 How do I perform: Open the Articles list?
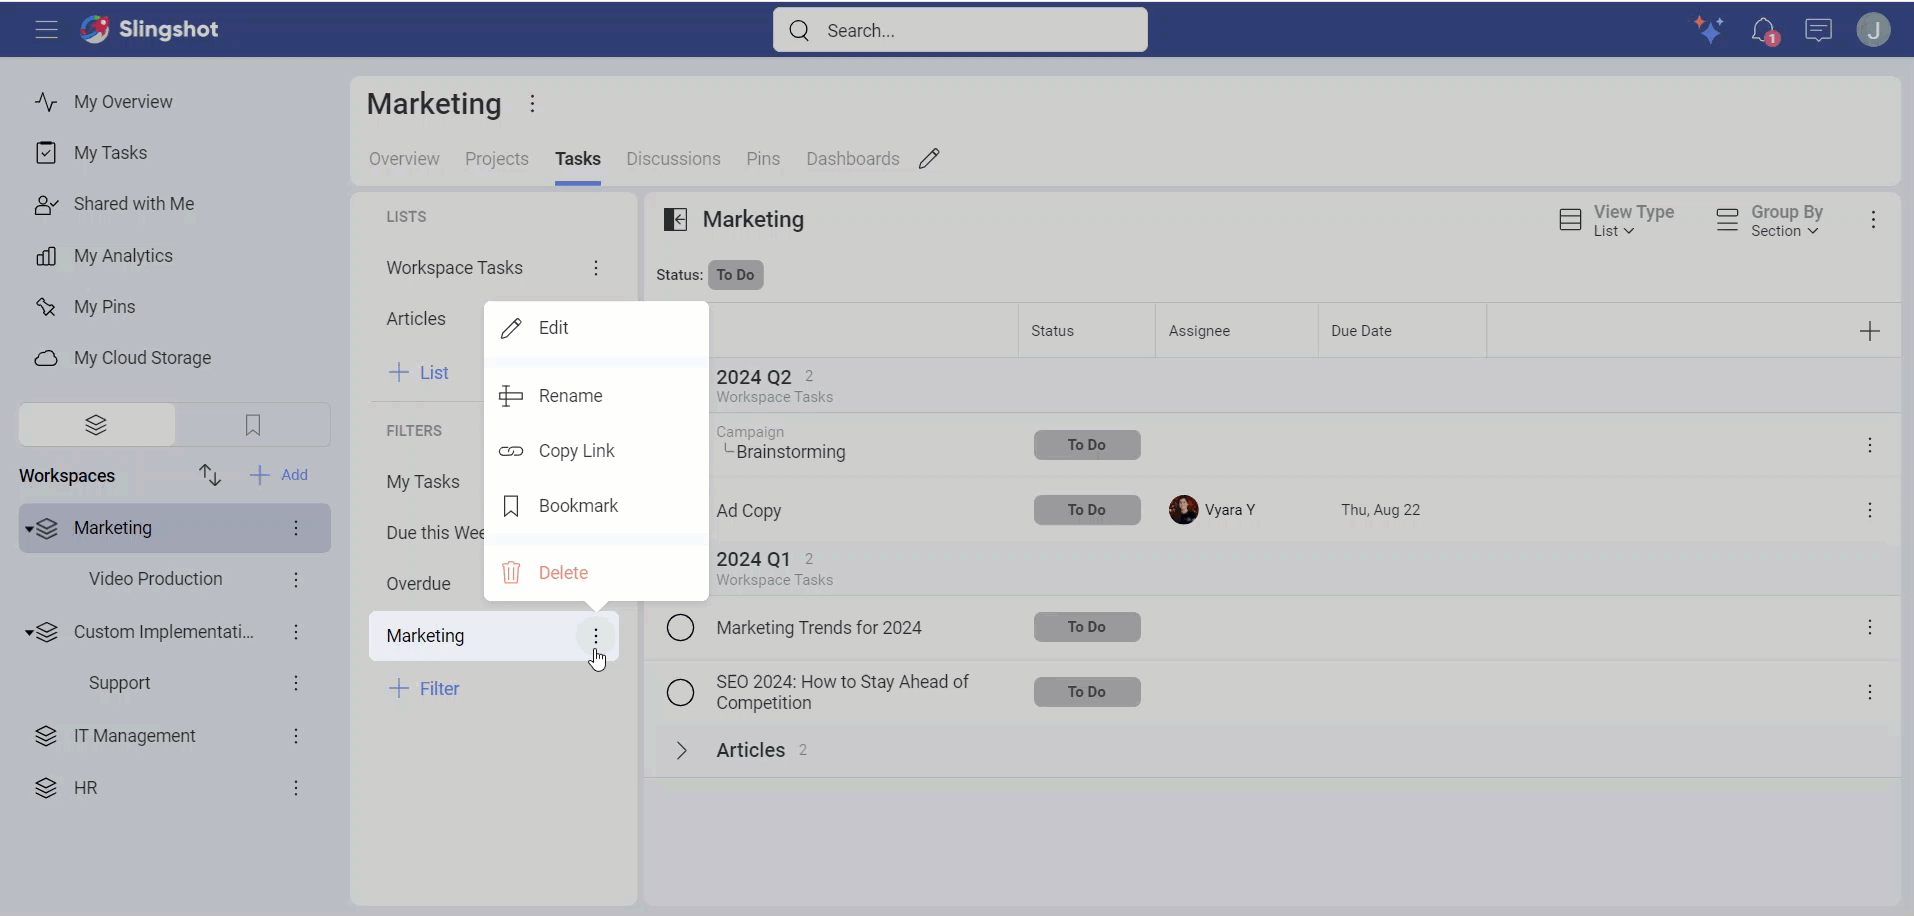click(416, 319)
